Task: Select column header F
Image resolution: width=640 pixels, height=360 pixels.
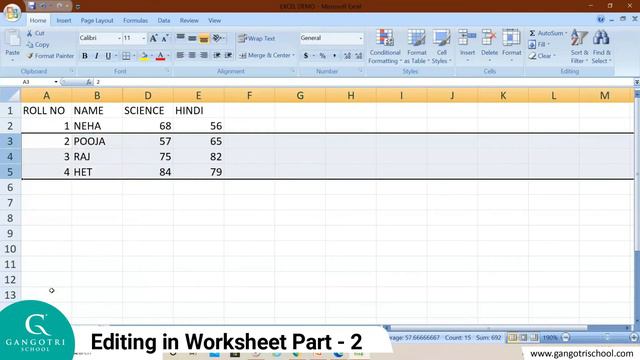Action: point(249,96)
